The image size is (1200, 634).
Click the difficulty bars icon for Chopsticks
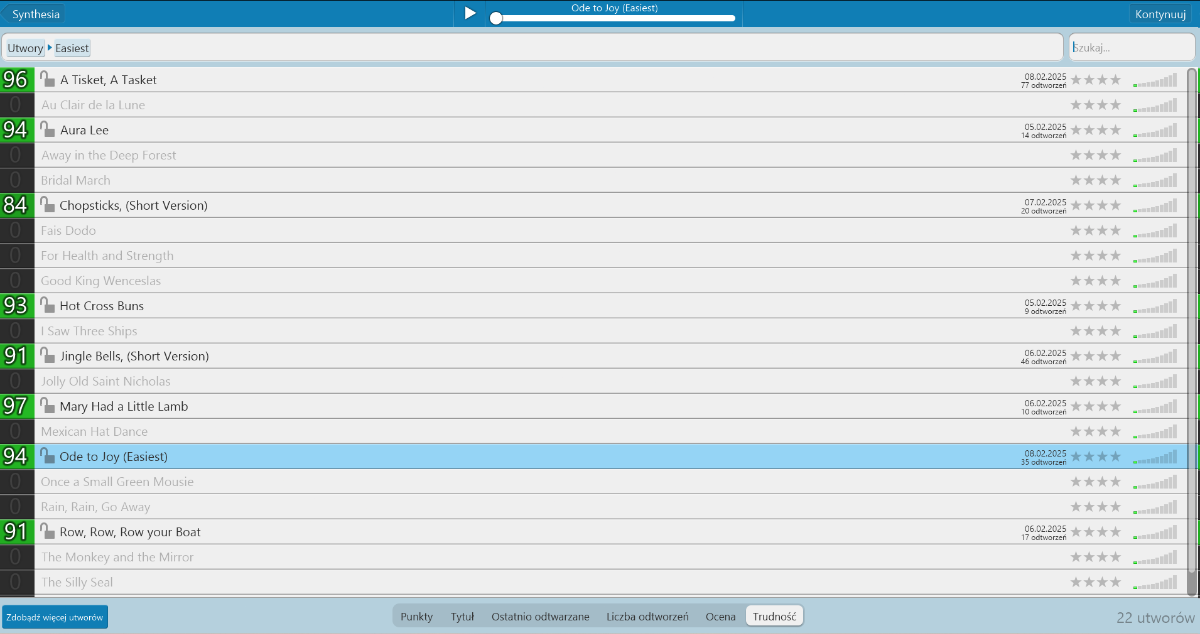tap(1155, 205)
